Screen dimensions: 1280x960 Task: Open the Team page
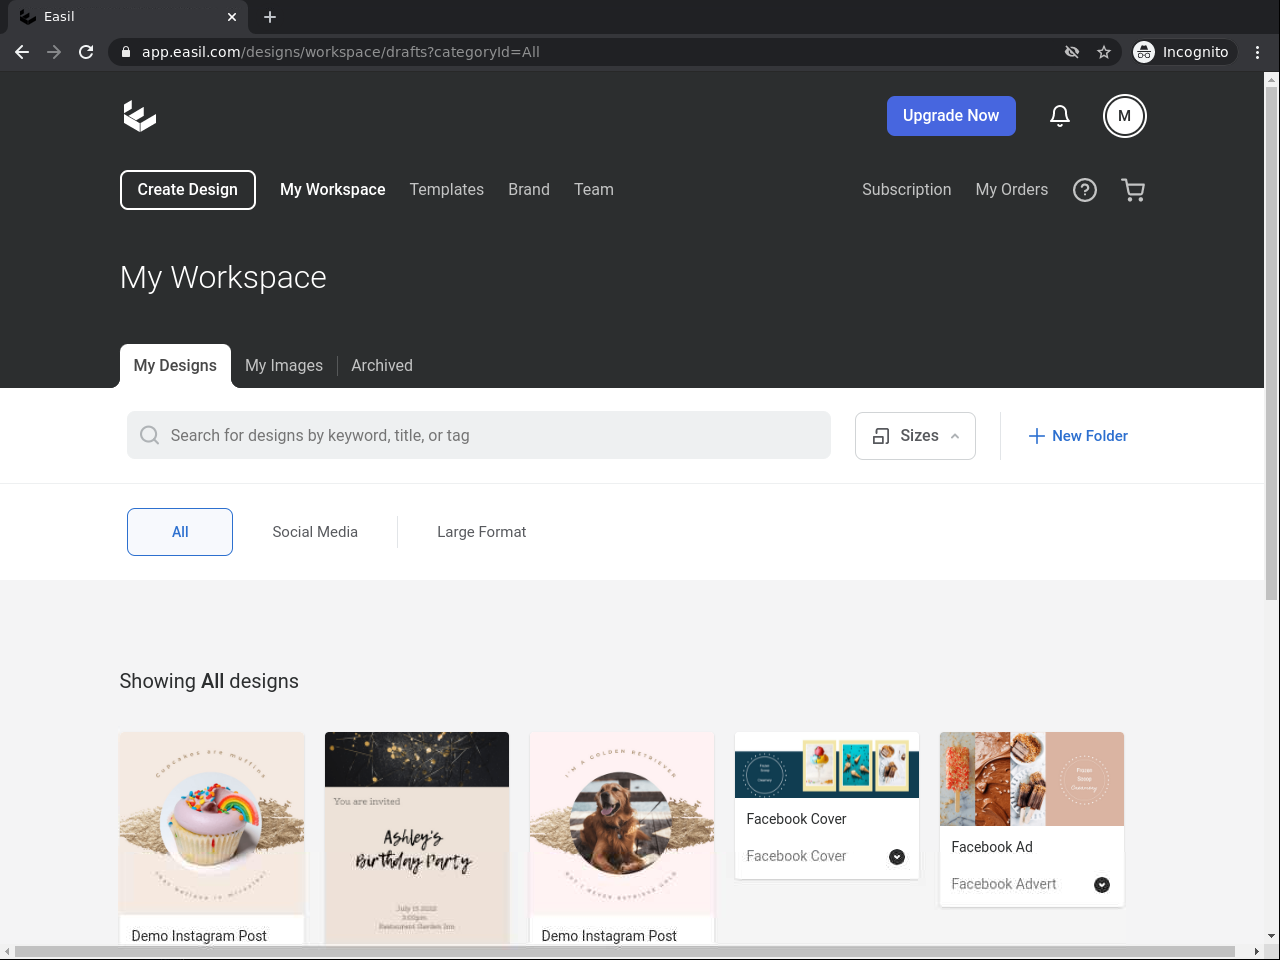[x=594, y=190]
